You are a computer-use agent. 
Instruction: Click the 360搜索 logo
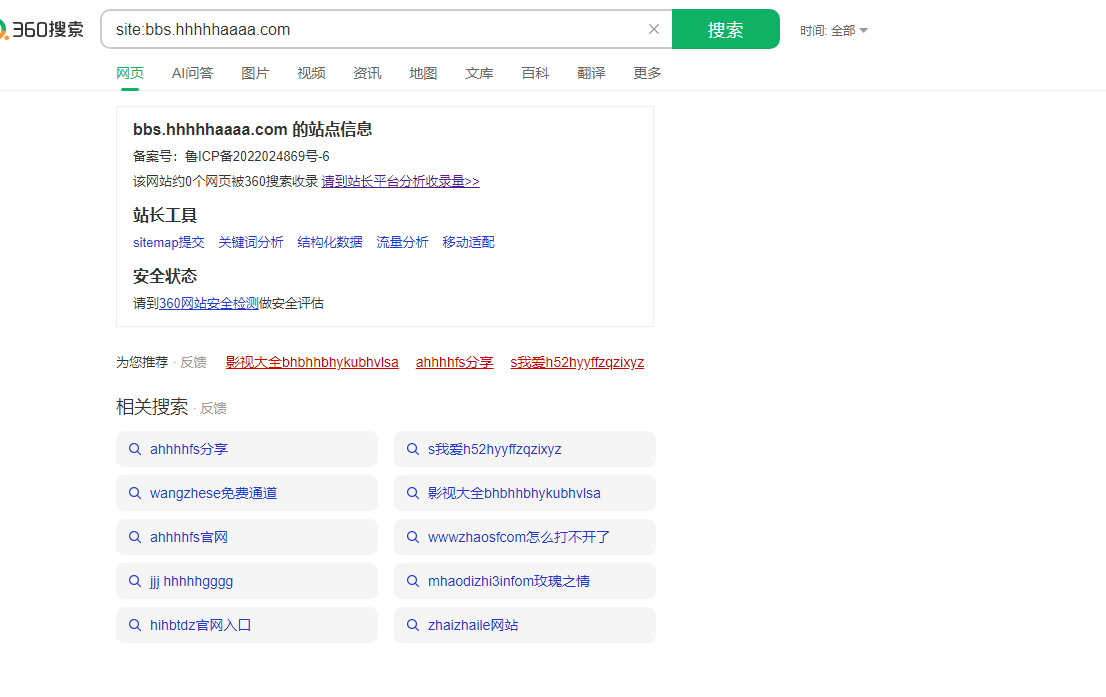41,30
